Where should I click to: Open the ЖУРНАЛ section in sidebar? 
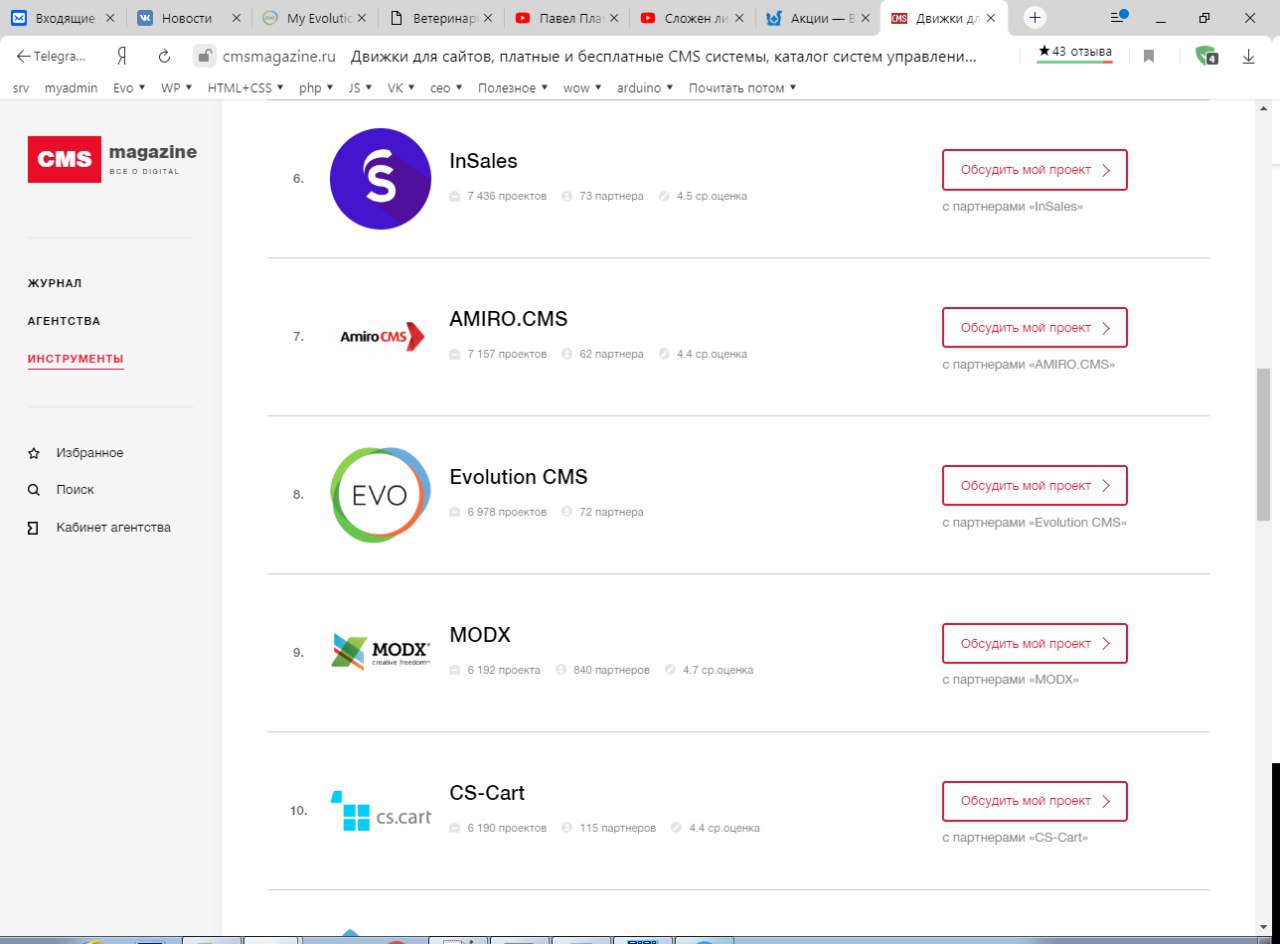55,284
